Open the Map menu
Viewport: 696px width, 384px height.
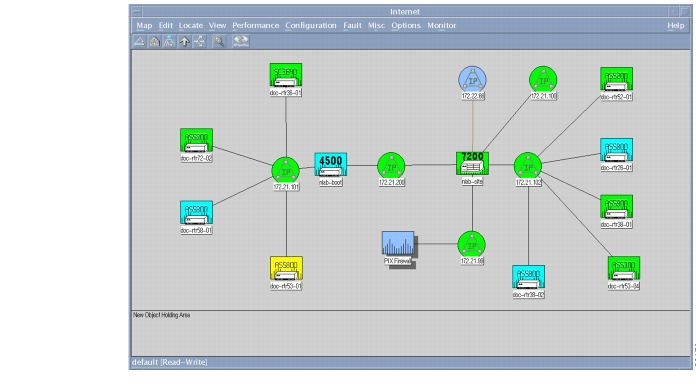[x=144, y=25]
